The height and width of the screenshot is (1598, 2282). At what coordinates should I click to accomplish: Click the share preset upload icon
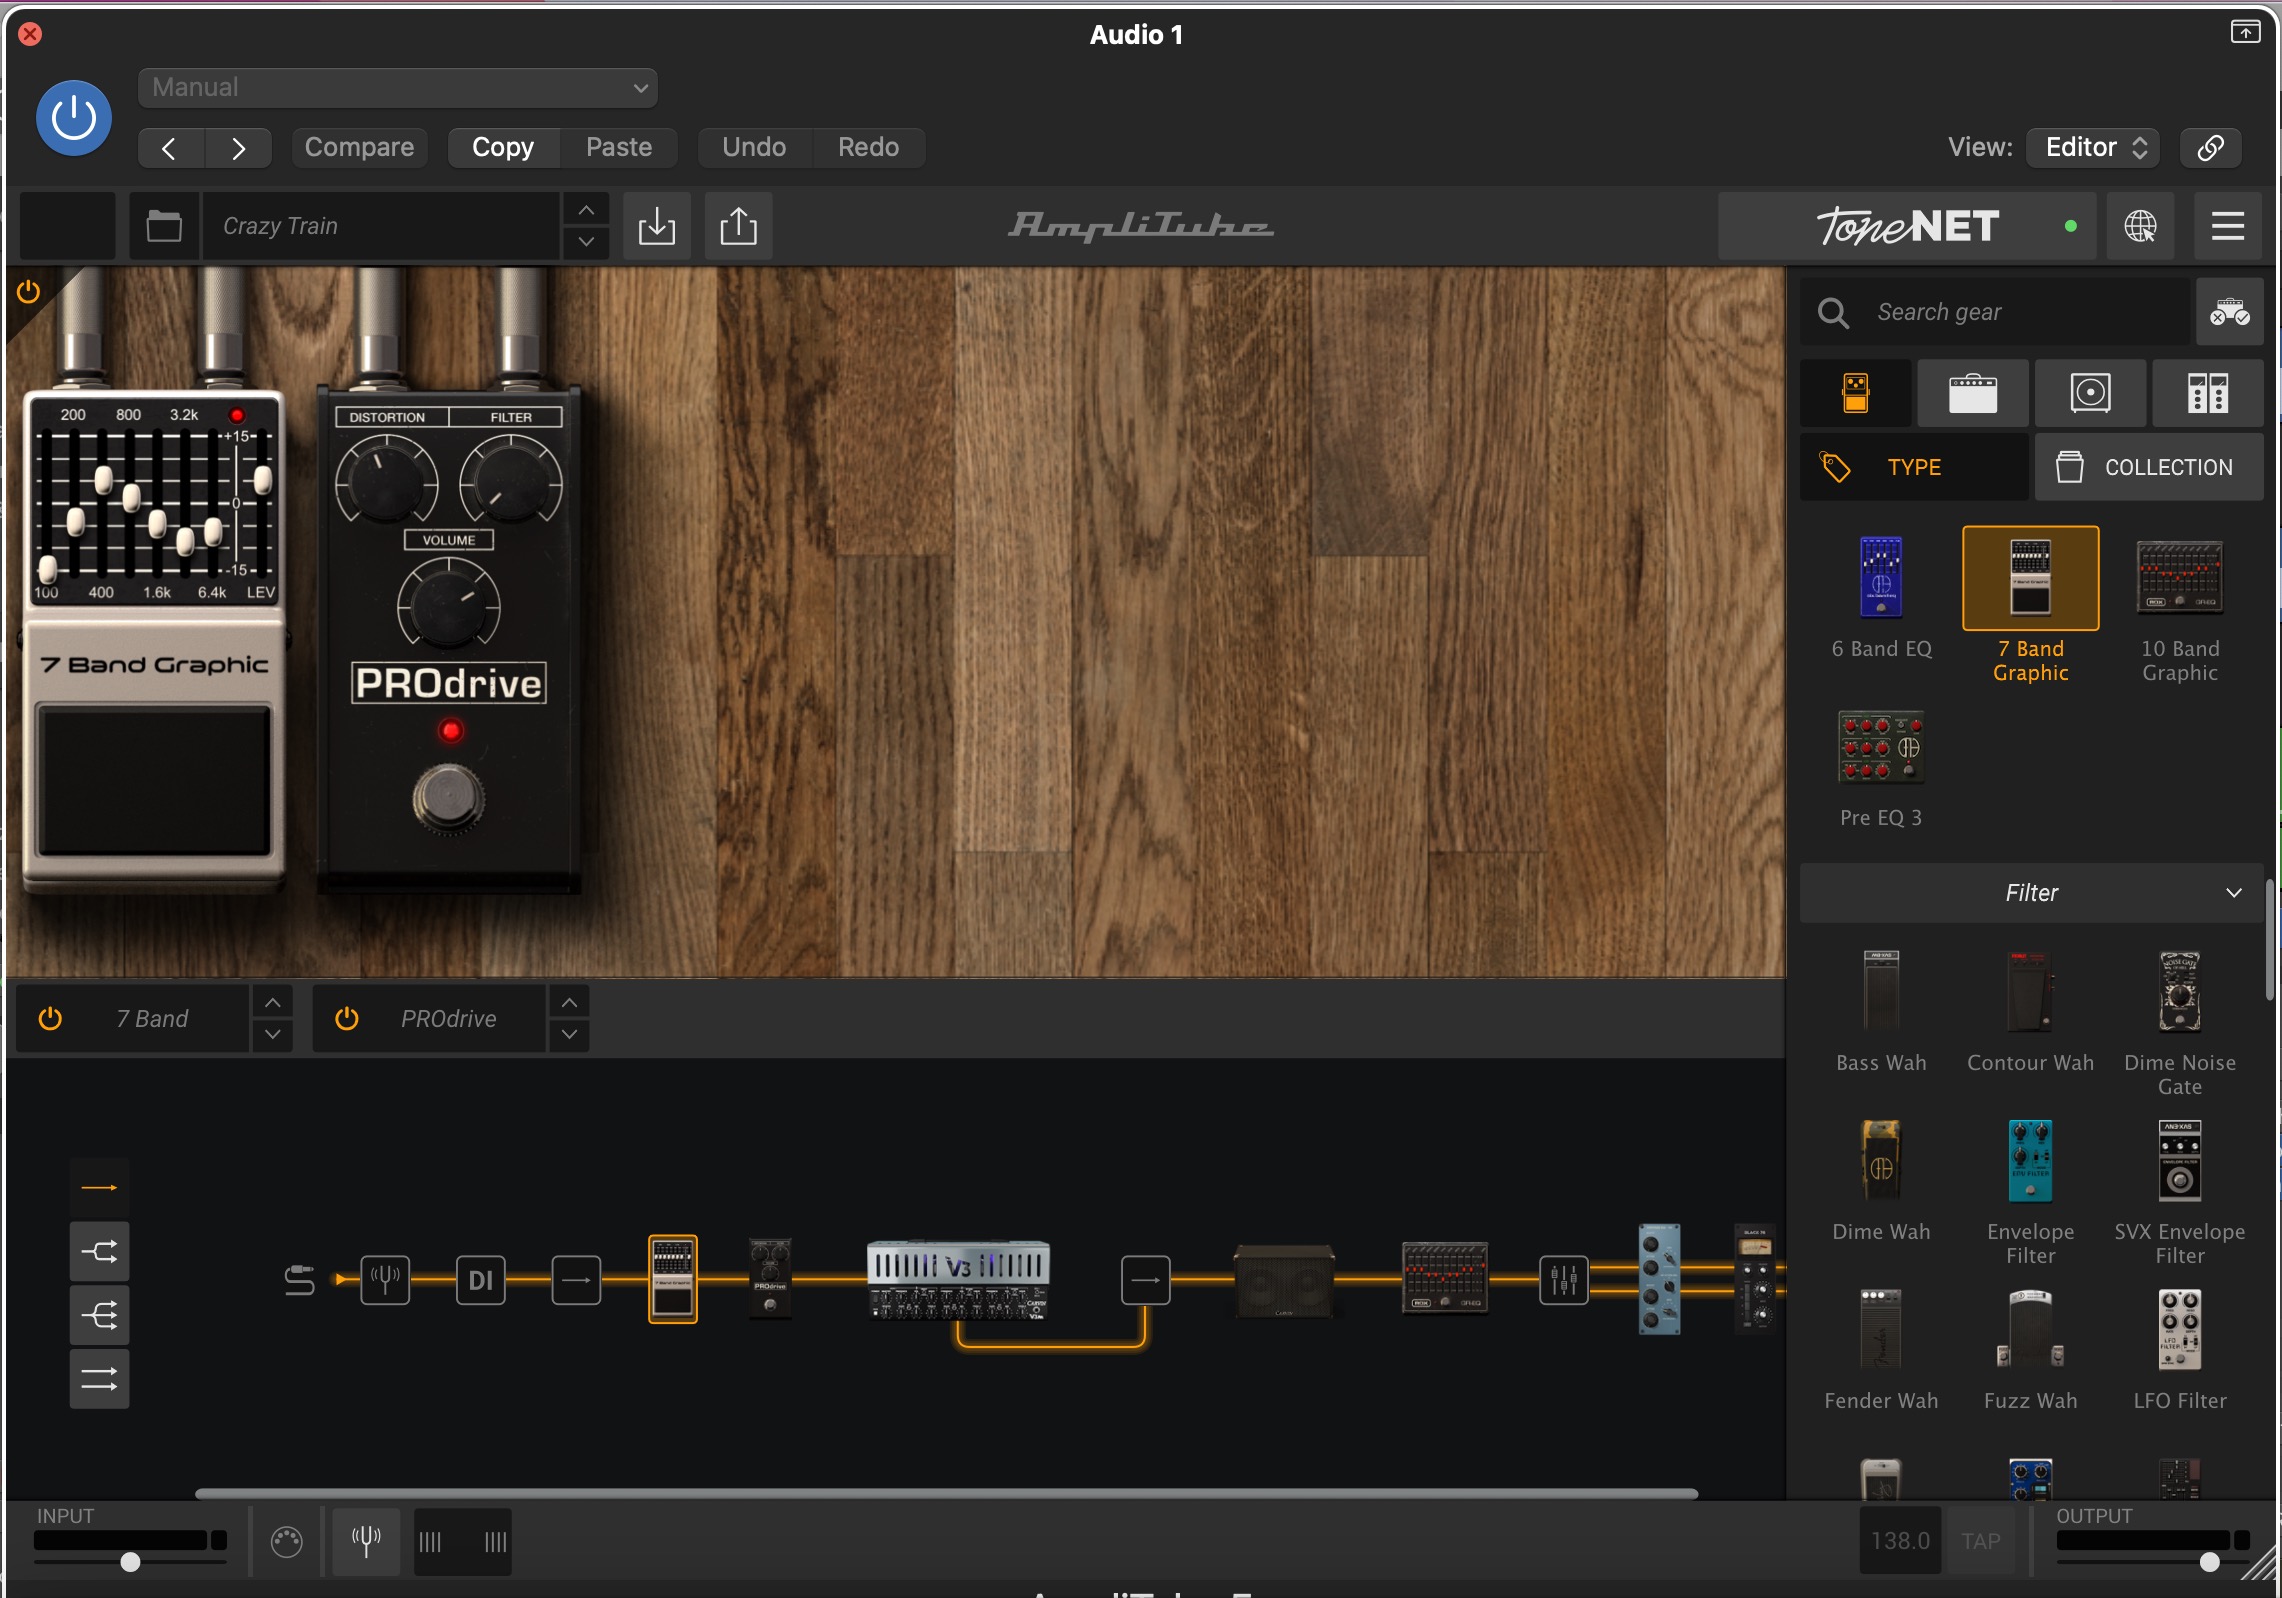738,226
